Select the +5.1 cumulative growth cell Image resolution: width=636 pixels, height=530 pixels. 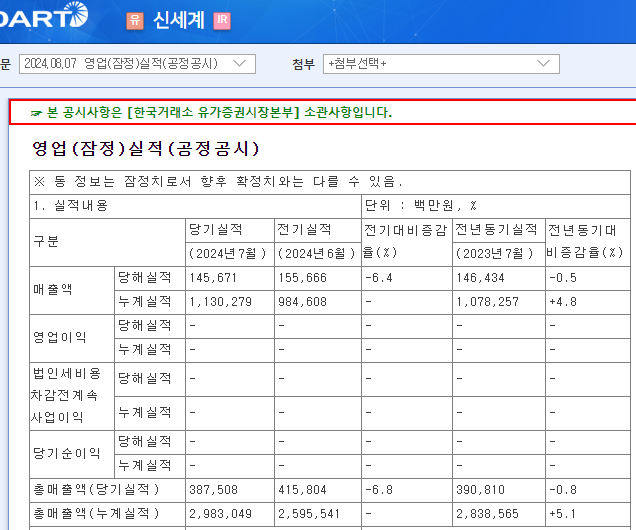588,514
